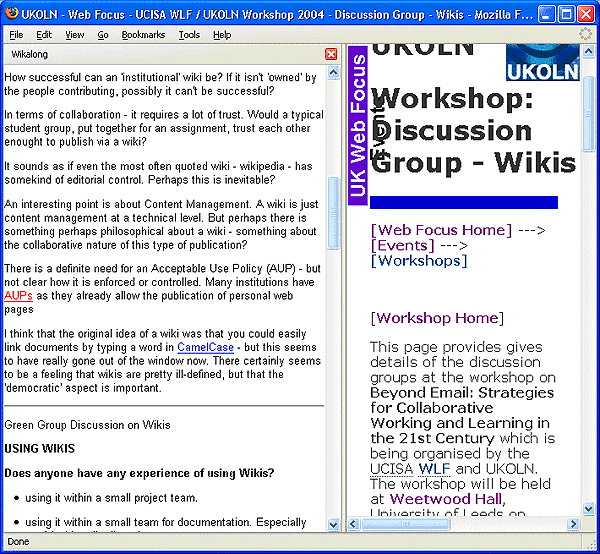Click the main page vertical scrollbar thumb
The image size is (600, 554).
click(x=589, y=114)
